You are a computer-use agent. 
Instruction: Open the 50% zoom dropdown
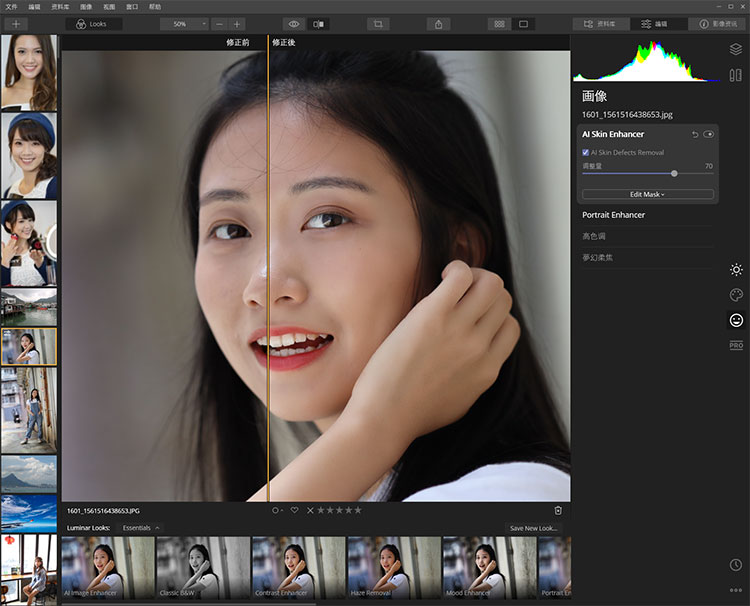pyautogui.click(x=184, y=24)
